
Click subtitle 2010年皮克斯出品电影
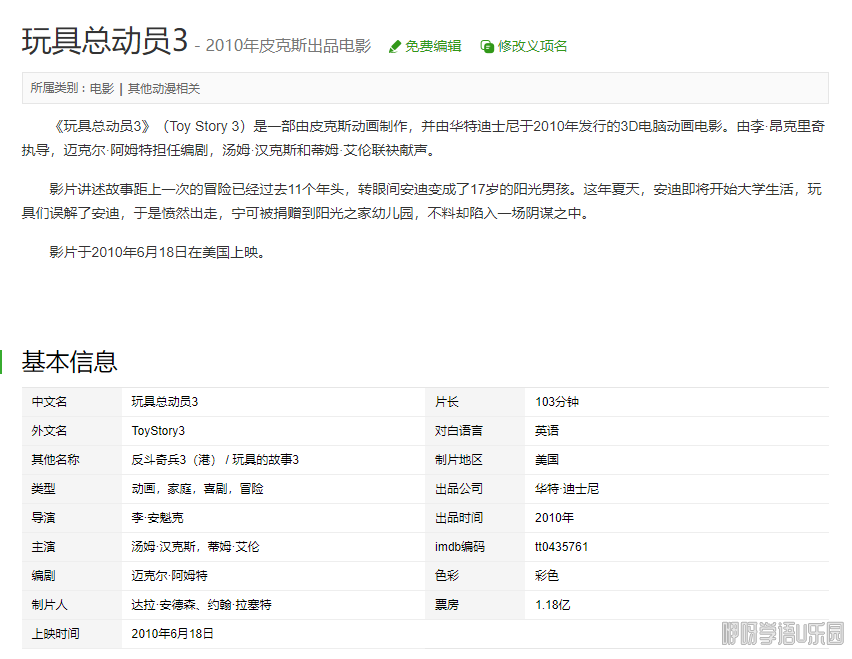point(288,46)
